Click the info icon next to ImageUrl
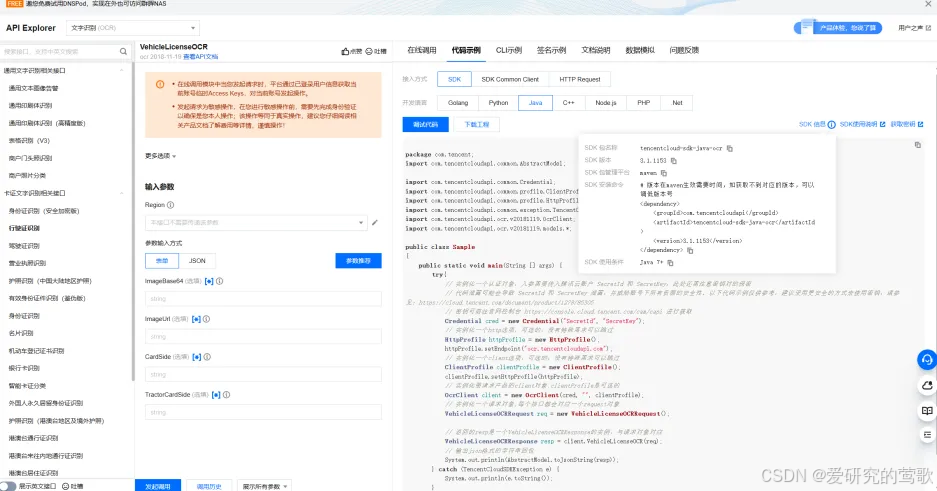 pos(207,319)
